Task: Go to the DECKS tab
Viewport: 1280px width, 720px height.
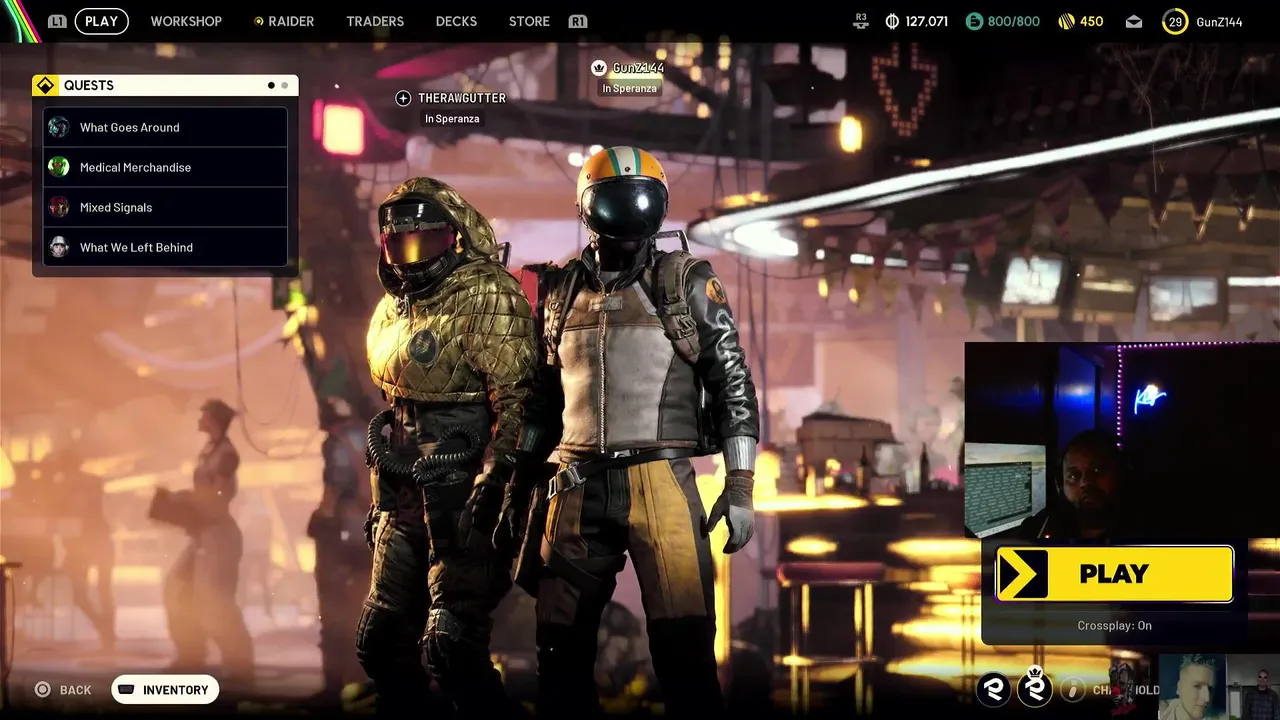Action: click(456, 21)
